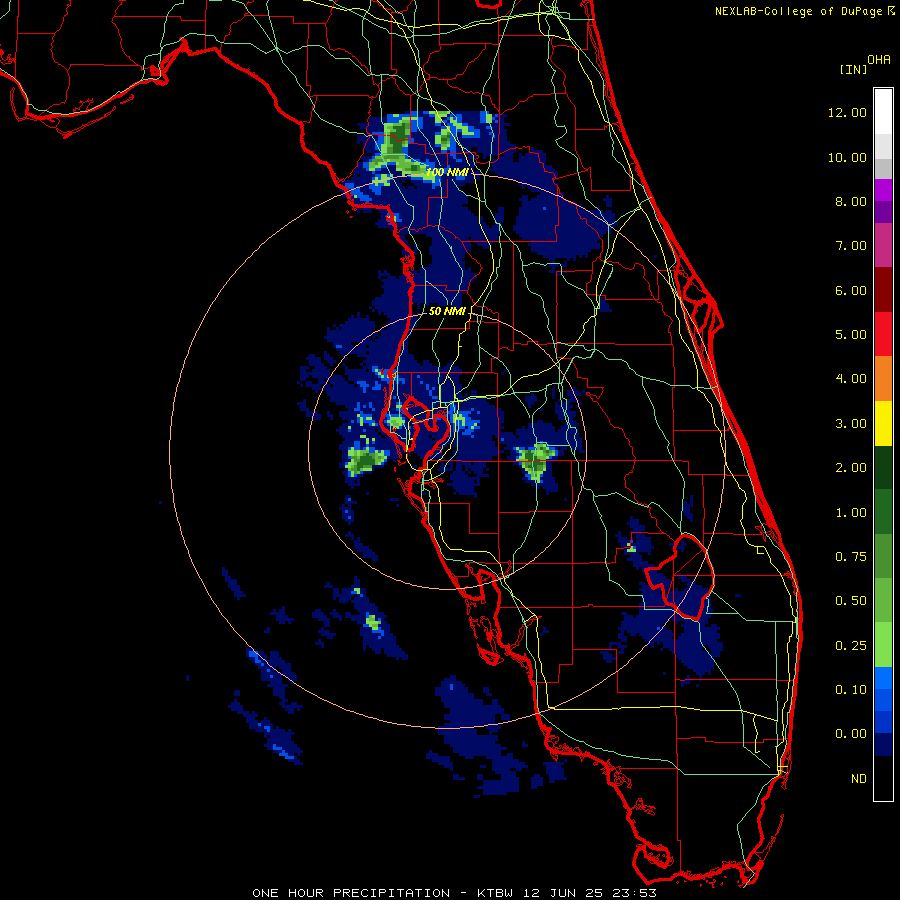The height and width of the screenshot is (900, 900).
Task: Click the 100 NMI range ring label
Action: 447,172
